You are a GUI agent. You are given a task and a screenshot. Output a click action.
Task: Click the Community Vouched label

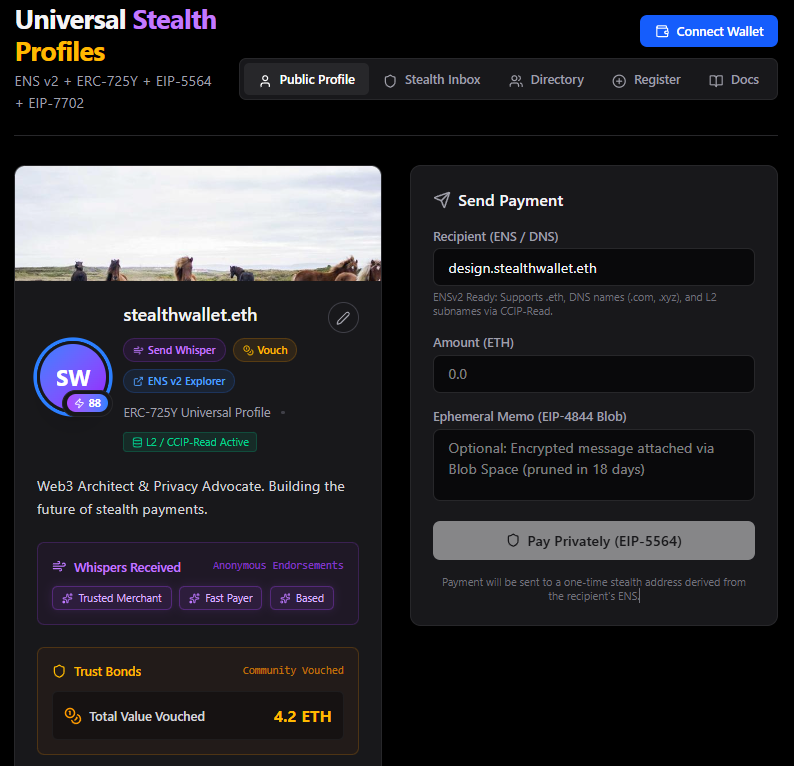tap(293, 670)
